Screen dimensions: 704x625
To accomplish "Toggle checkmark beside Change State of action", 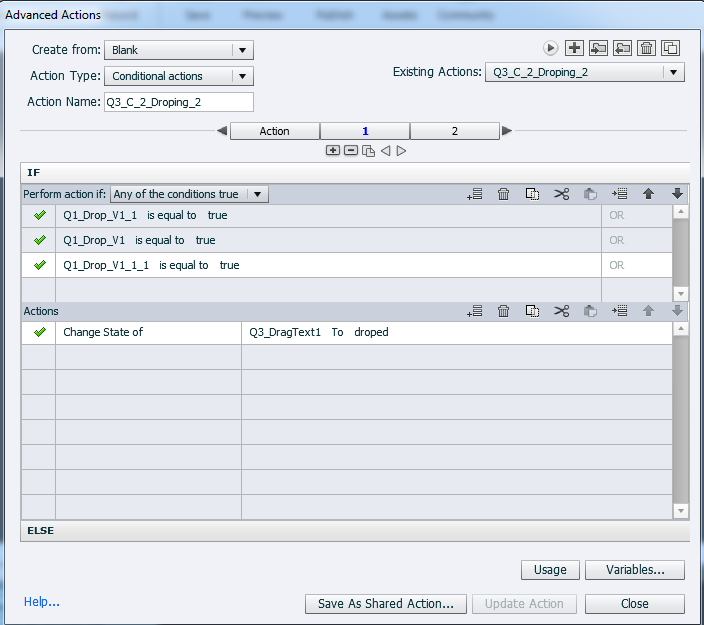I will coord(40,333).
